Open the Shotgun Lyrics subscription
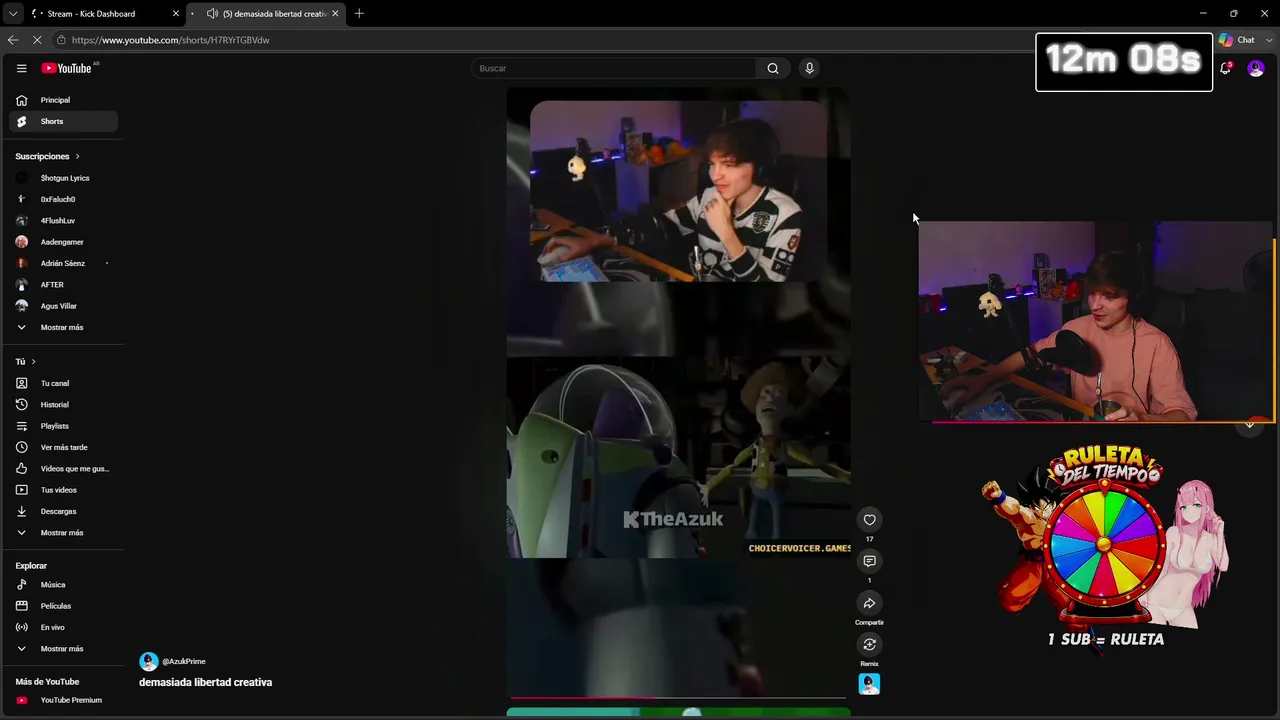1280x720 pixels. pos(64,178)
